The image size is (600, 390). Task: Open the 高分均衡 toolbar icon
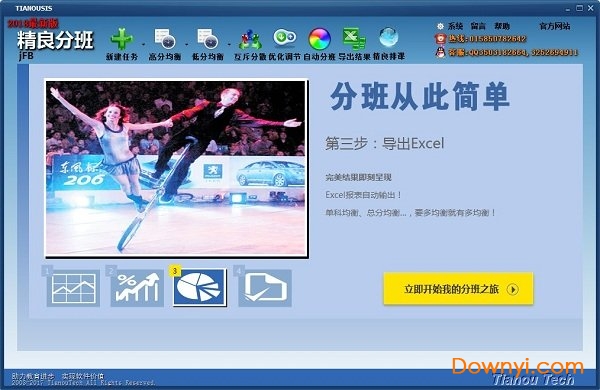coord(165,39)
